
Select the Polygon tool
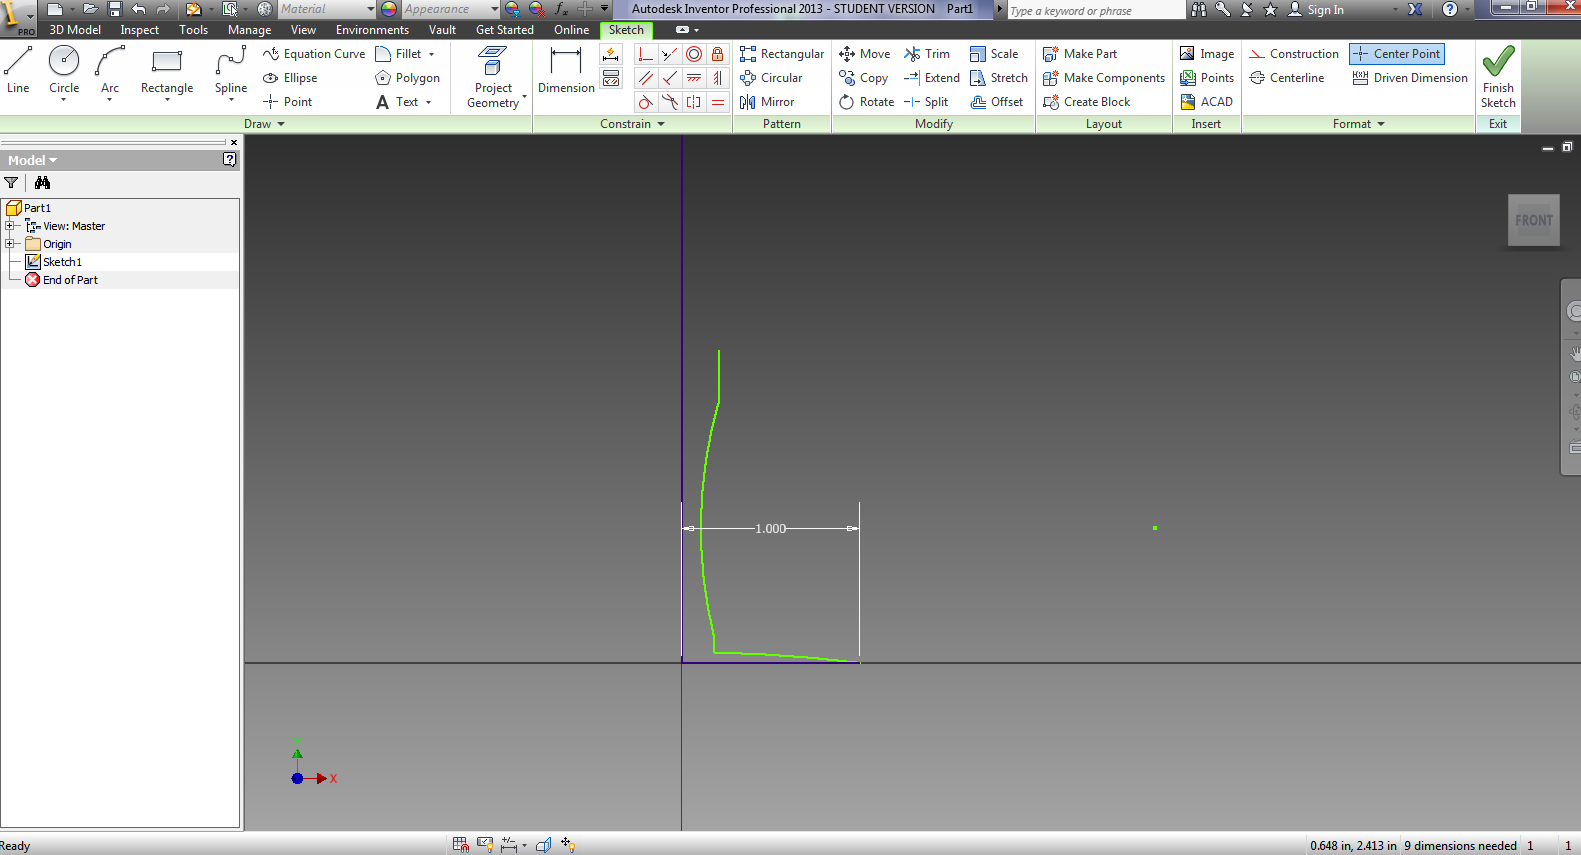pos(407,78)
